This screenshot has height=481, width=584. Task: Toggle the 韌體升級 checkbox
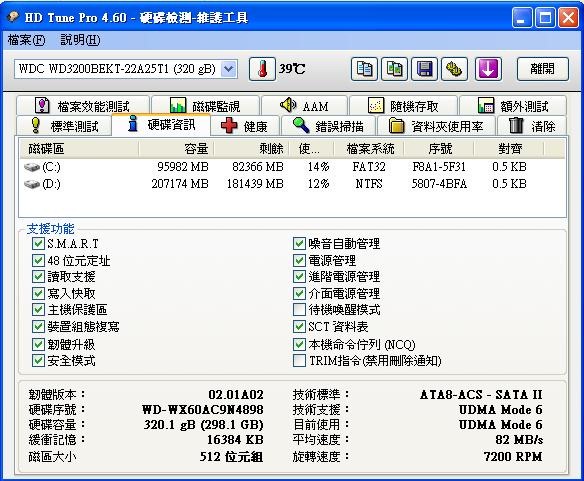click(38, 344)
